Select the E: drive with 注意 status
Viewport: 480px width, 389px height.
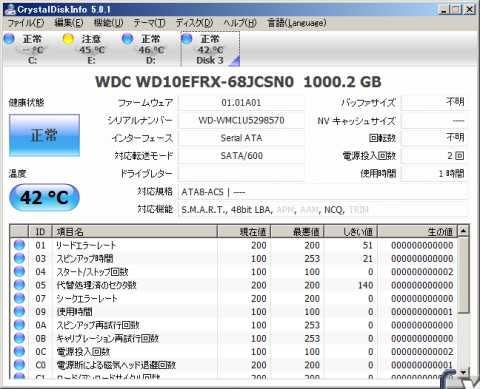91,49
